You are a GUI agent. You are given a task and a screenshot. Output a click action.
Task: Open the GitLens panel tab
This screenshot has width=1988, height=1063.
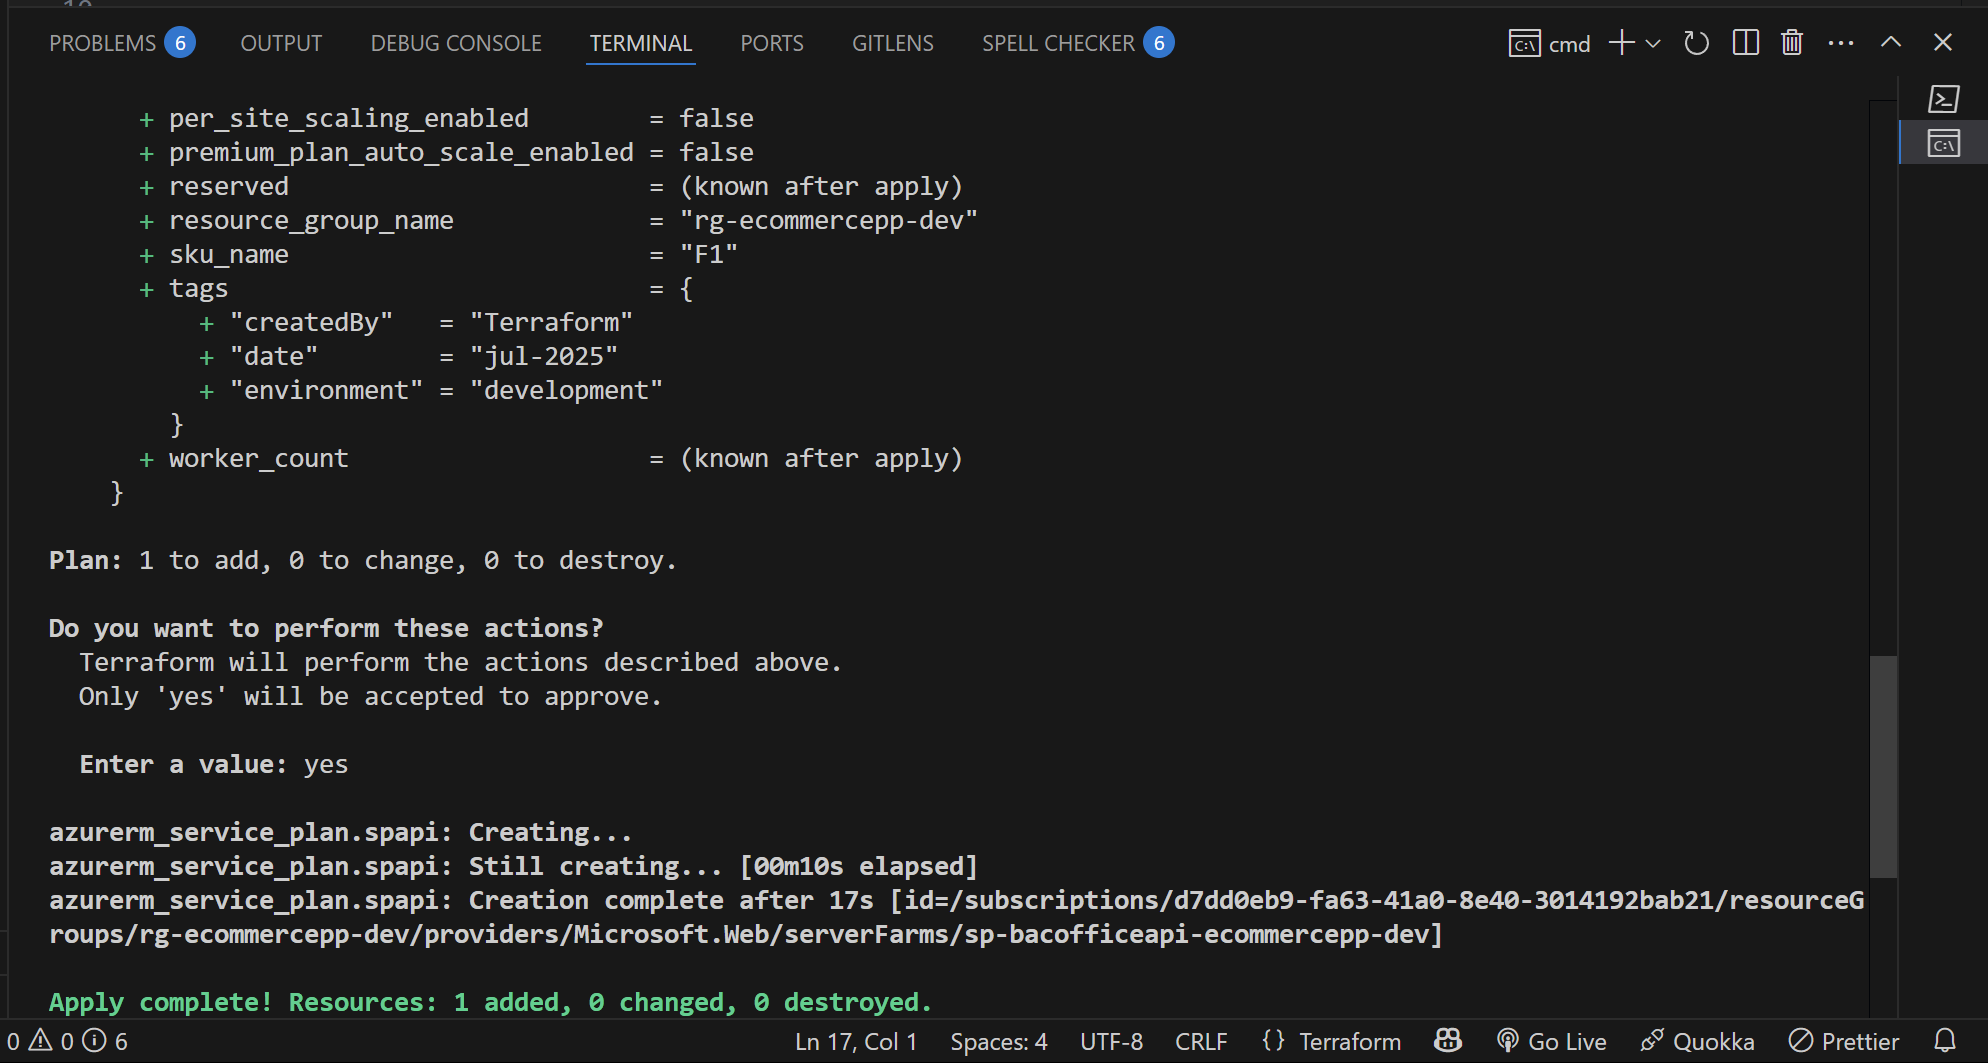click(x=892, y=43)
